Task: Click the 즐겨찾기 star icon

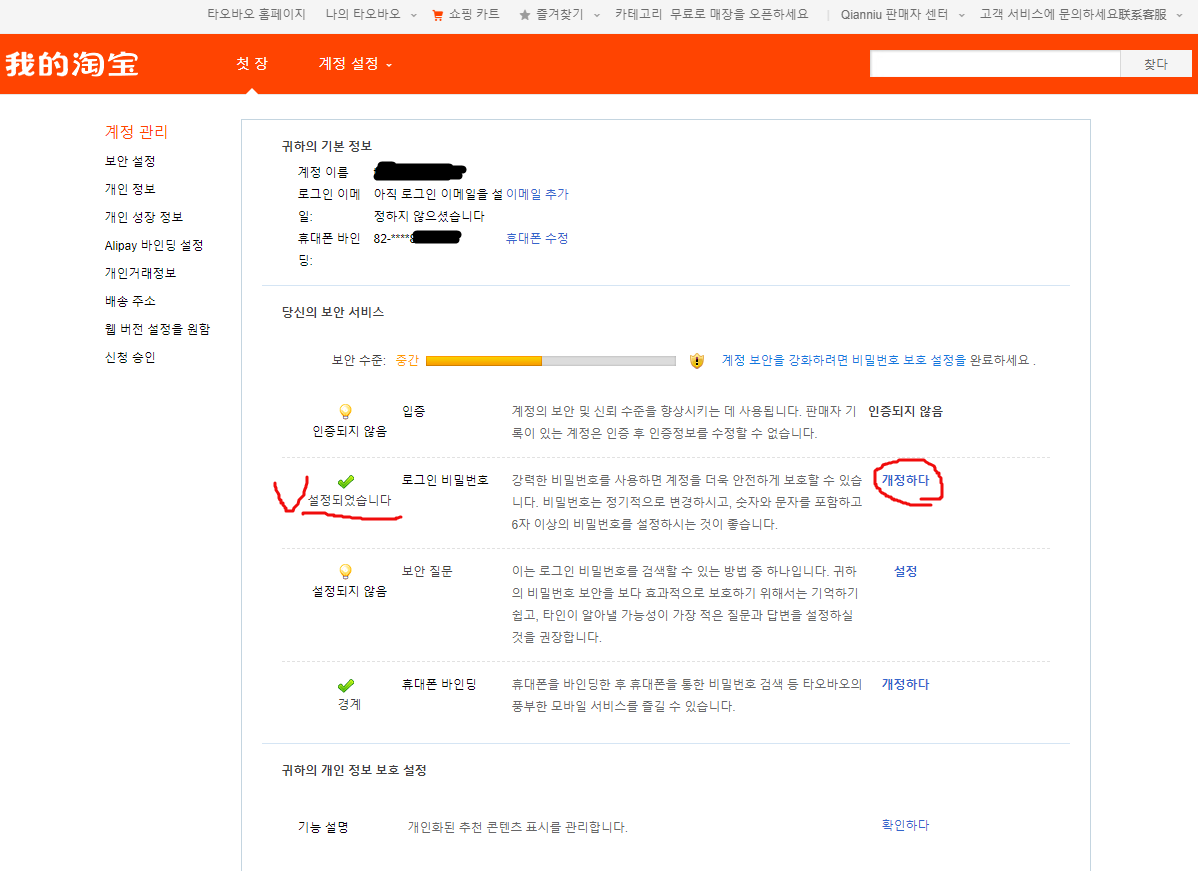Action: (524, 15)
